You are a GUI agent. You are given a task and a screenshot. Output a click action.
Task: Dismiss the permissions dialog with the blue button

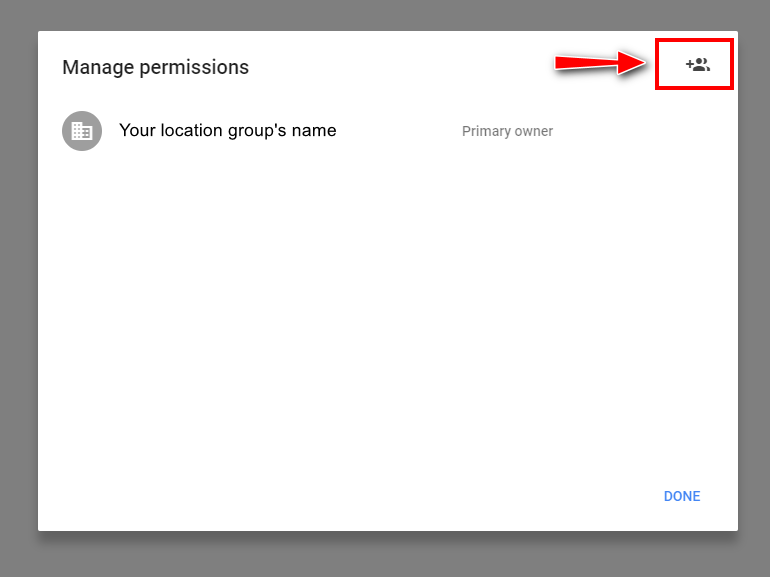pos(682,496)
